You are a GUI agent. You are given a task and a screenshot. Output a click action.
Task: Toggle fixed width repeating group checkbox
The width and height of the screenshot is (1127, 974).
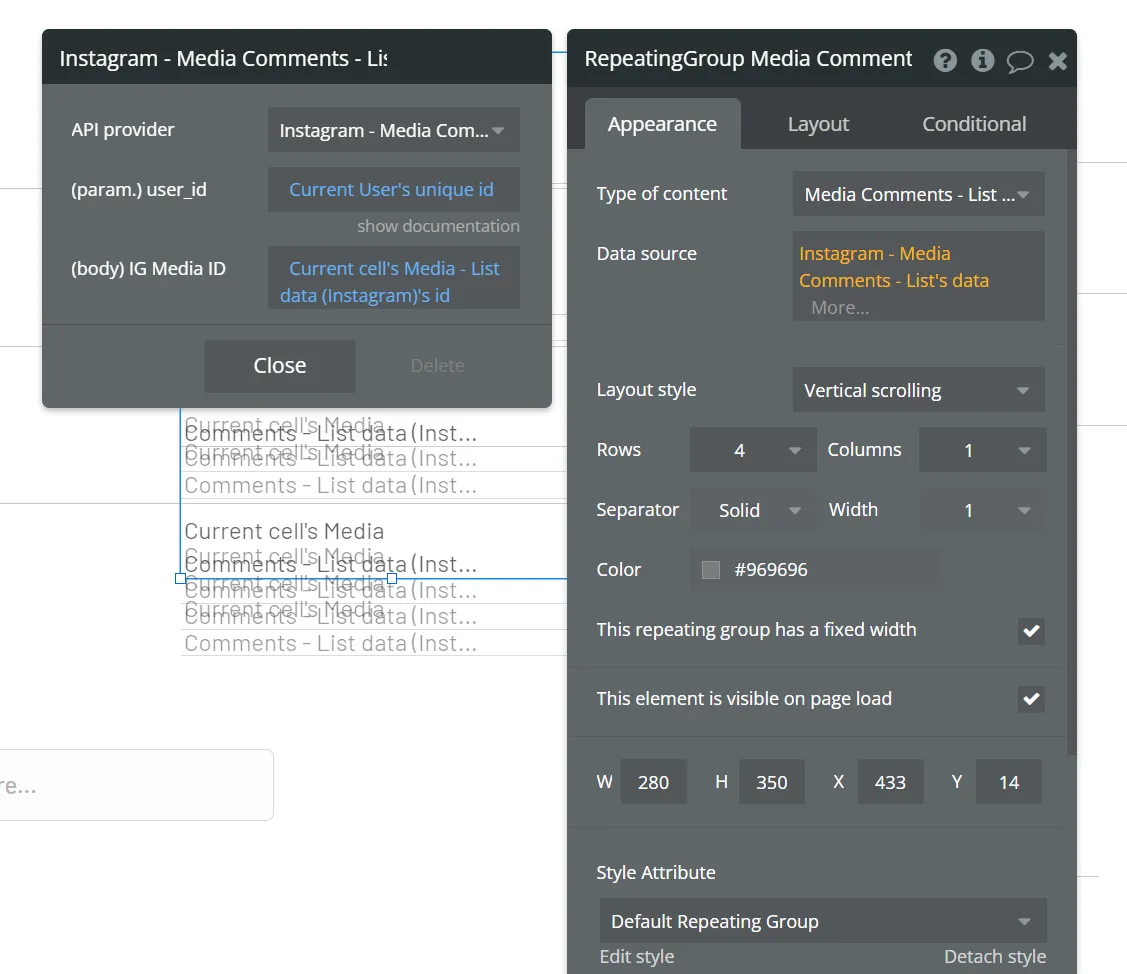1031,631
